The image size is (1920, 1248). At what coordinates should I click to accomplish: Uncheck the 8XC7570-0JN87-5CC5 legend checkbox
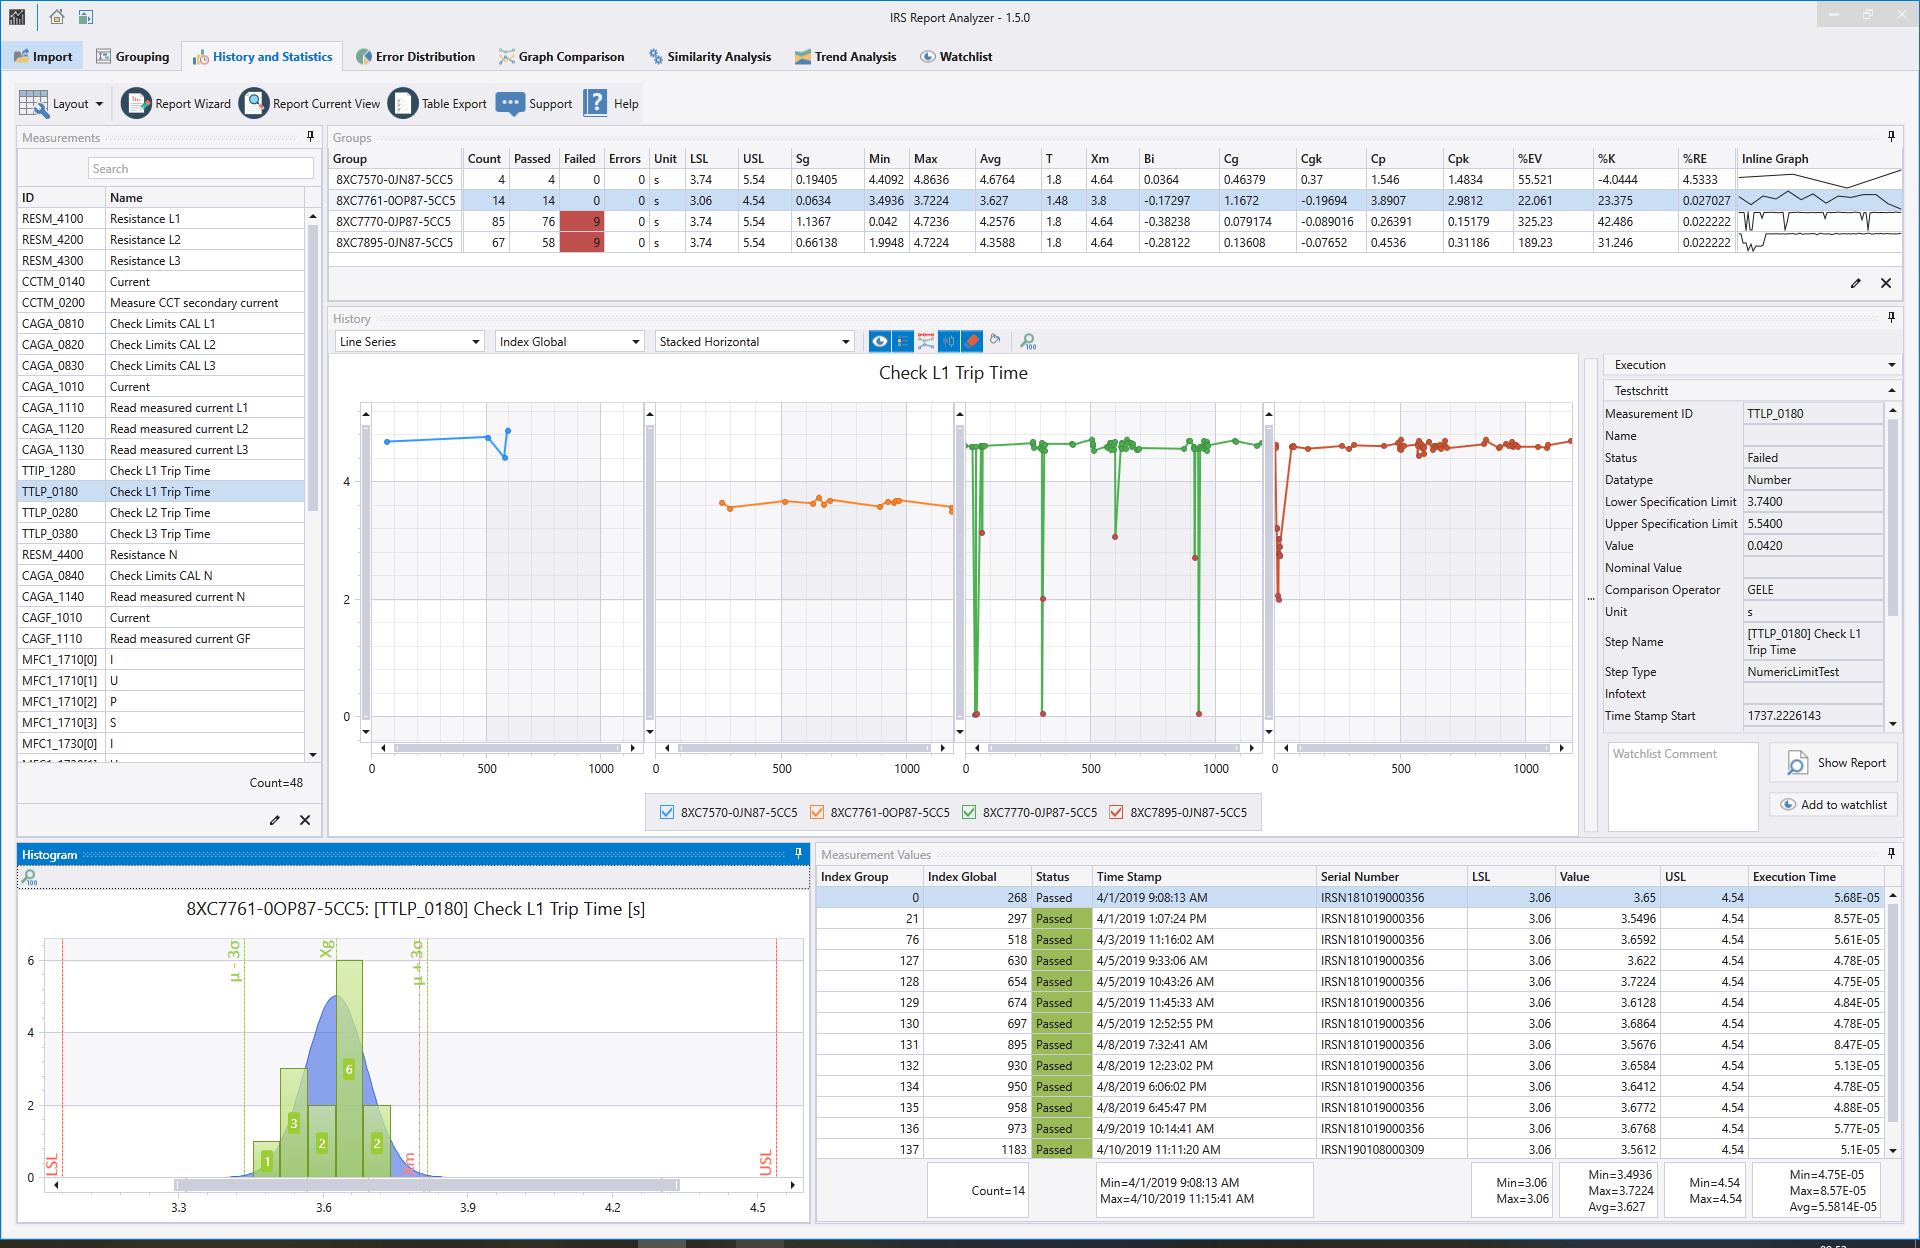click(667, 813)
